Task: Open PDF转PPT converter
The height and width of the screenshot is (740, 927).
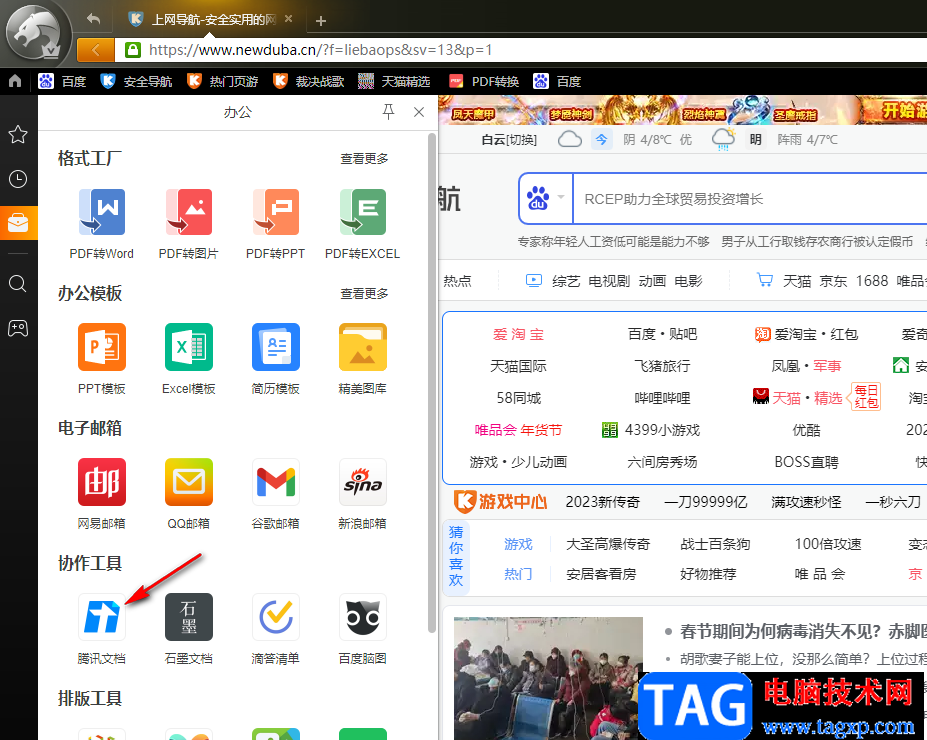Action: [x=275, y=224]
